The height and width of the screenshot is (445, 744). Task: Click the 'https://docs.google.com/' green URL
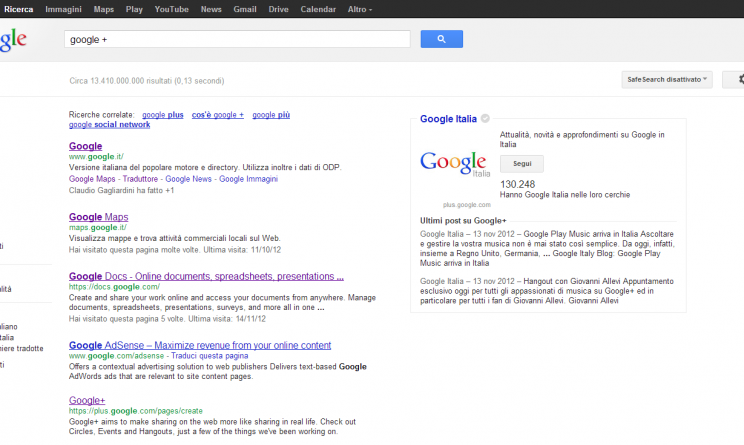pyautogui.click(x=114, y=287)
